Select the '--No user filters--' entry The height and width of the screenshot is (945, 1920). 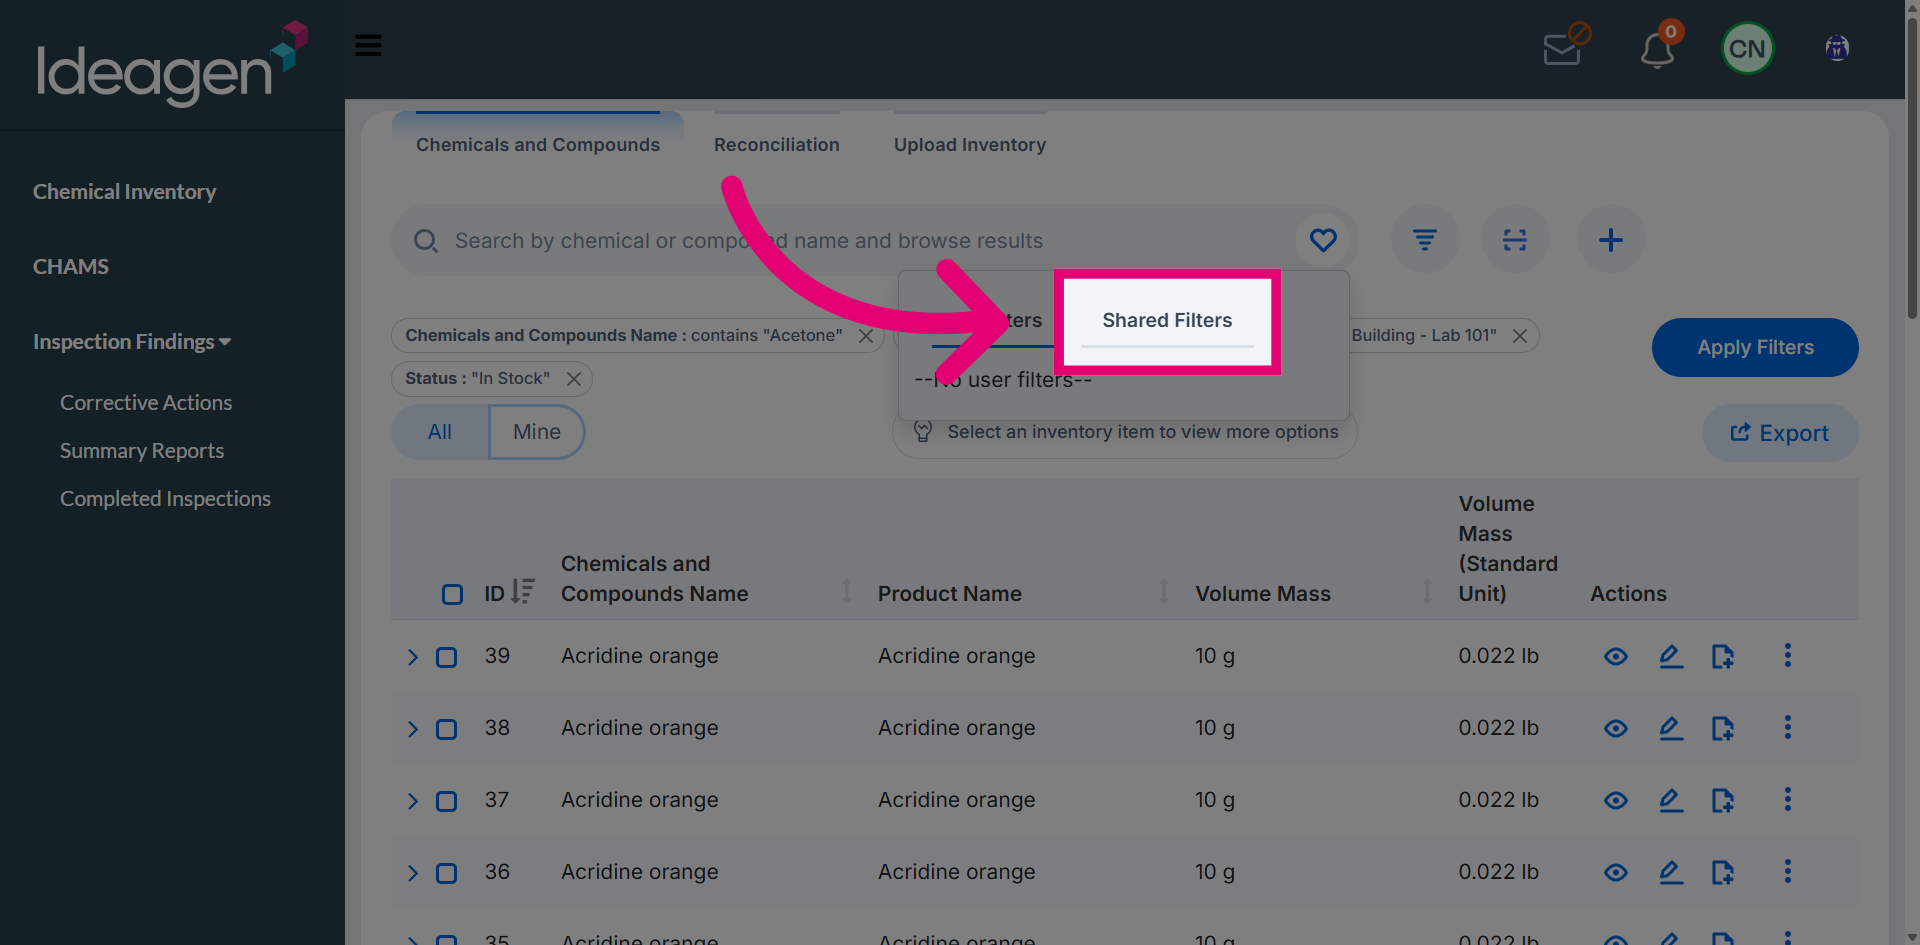(x=1003, y=380)
